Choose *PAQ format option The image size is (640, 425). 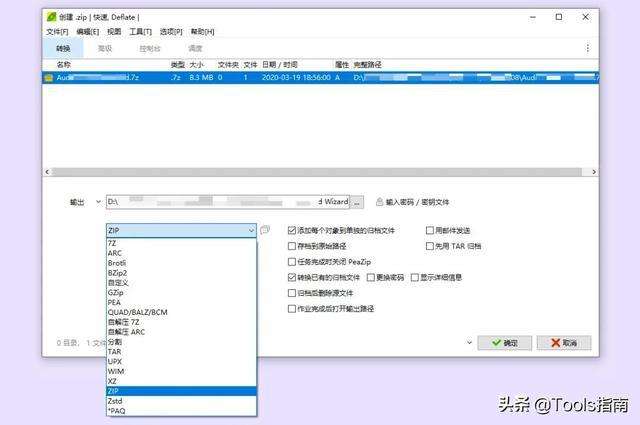pyautogui.click(x=181, y=411)
